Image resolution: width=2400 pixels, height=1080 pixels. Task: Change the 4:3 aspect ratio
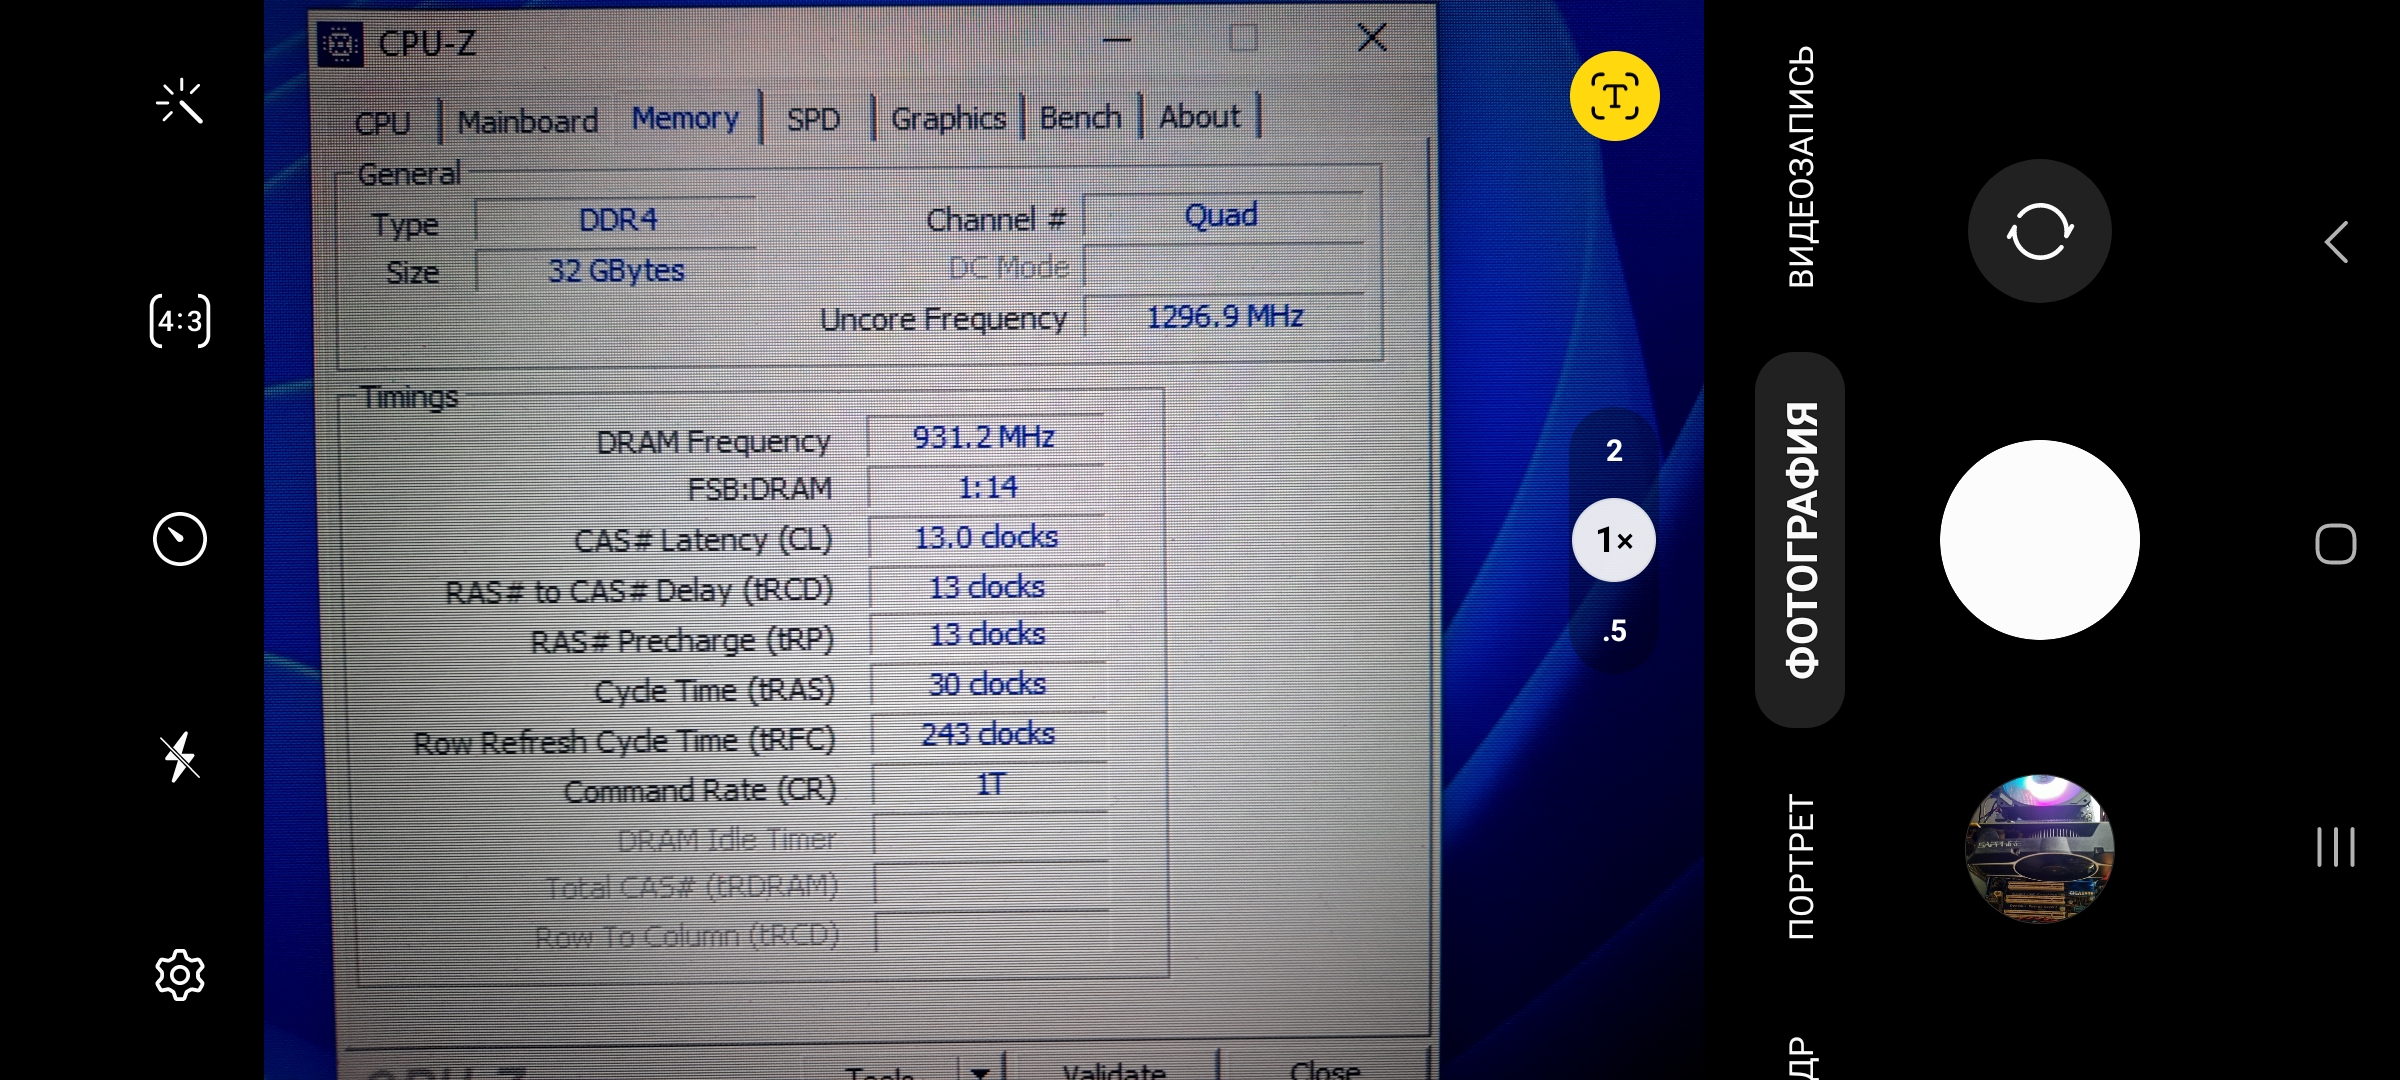pos(180,321)
